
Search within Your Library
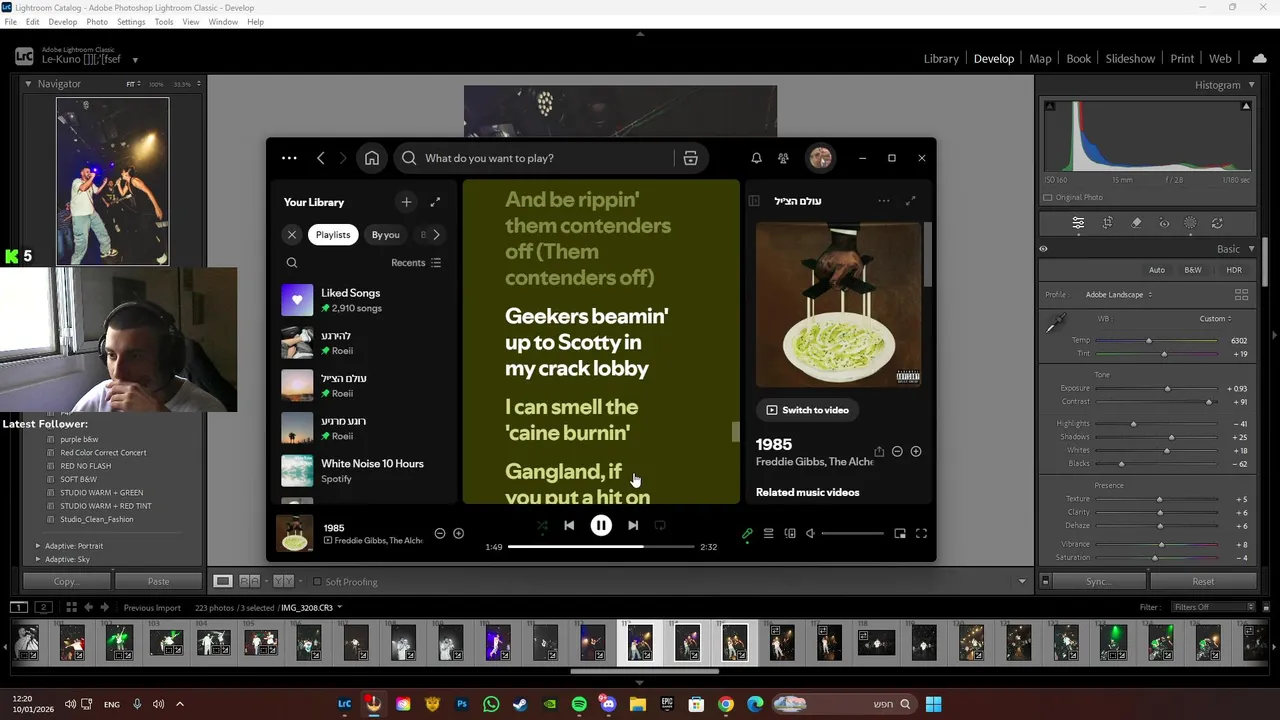coord(292,263)
